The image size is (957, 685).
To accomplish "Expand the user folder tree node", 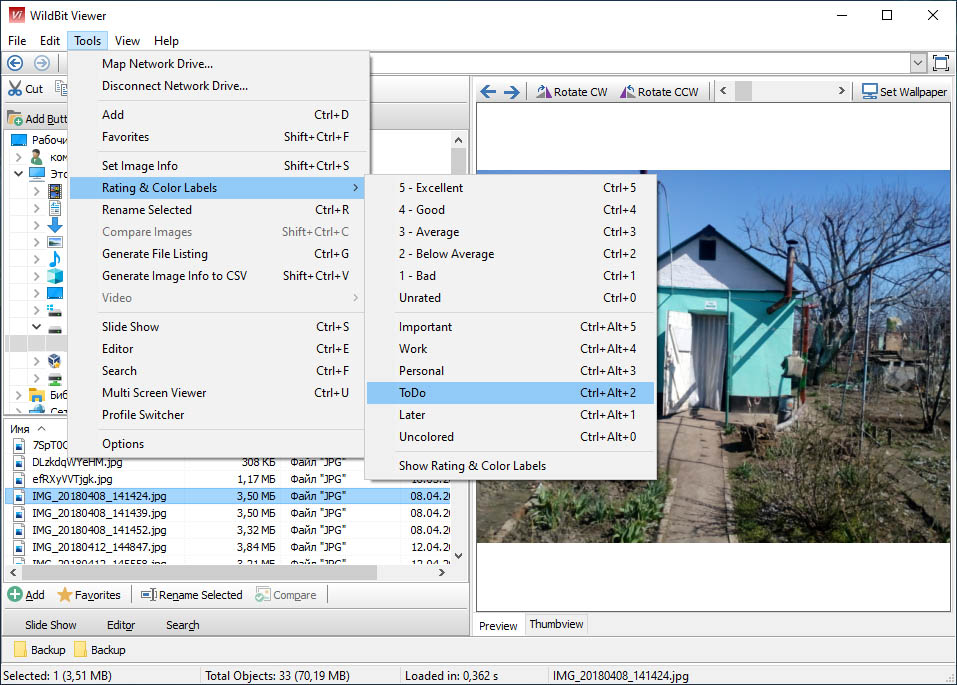I will point(18,157).
